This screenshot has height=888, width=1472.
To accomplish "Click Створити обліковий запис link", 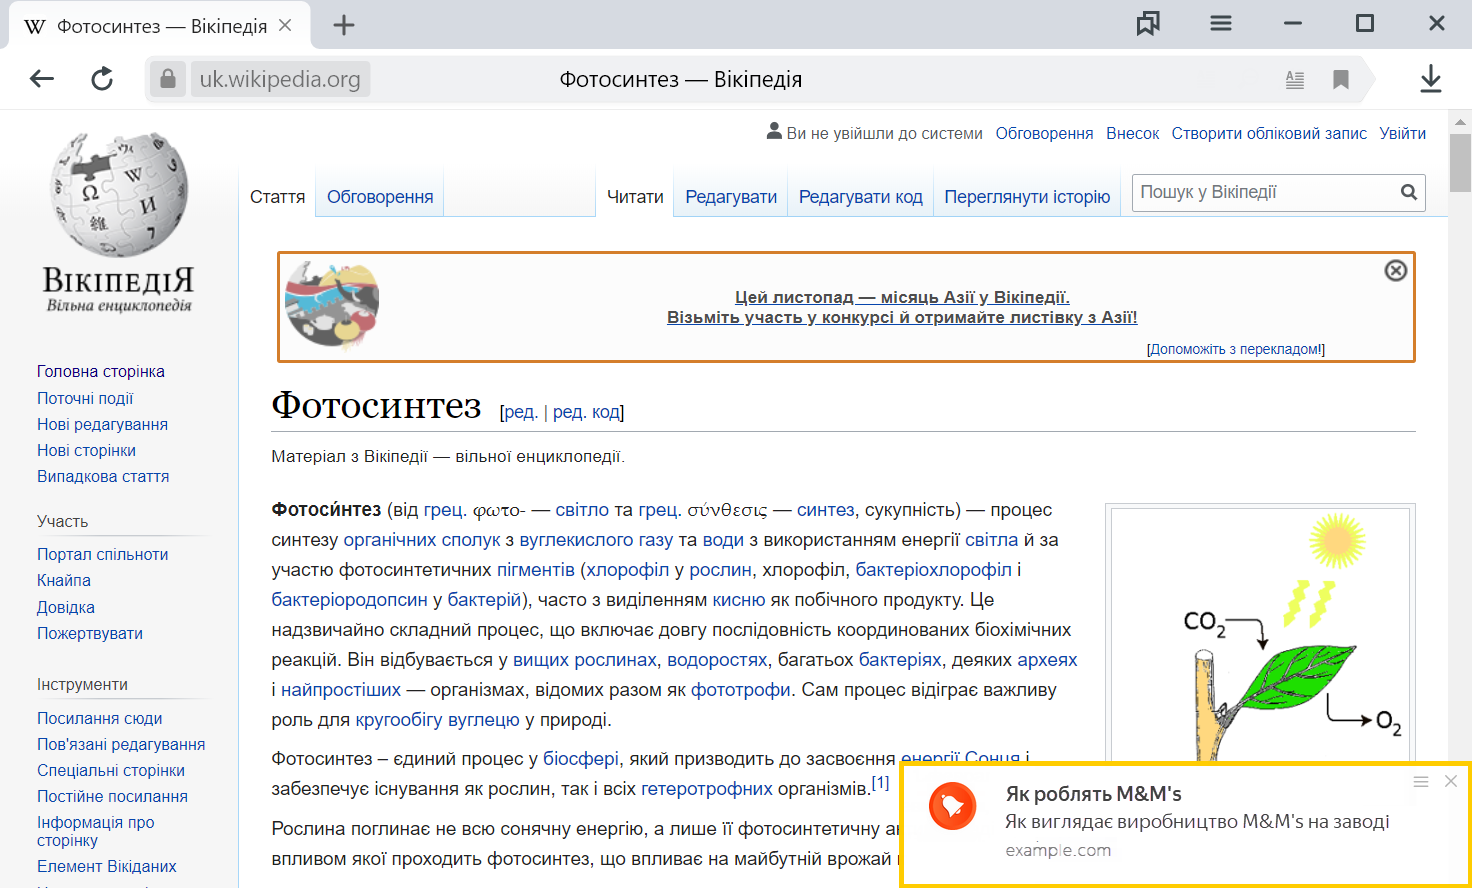I will [x=1269, y=133].
